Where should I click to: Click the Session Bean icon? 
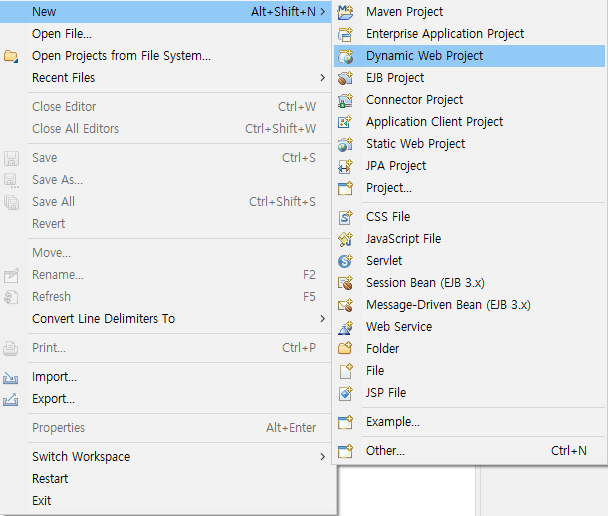pyautogui.click(x=345, y=283)
